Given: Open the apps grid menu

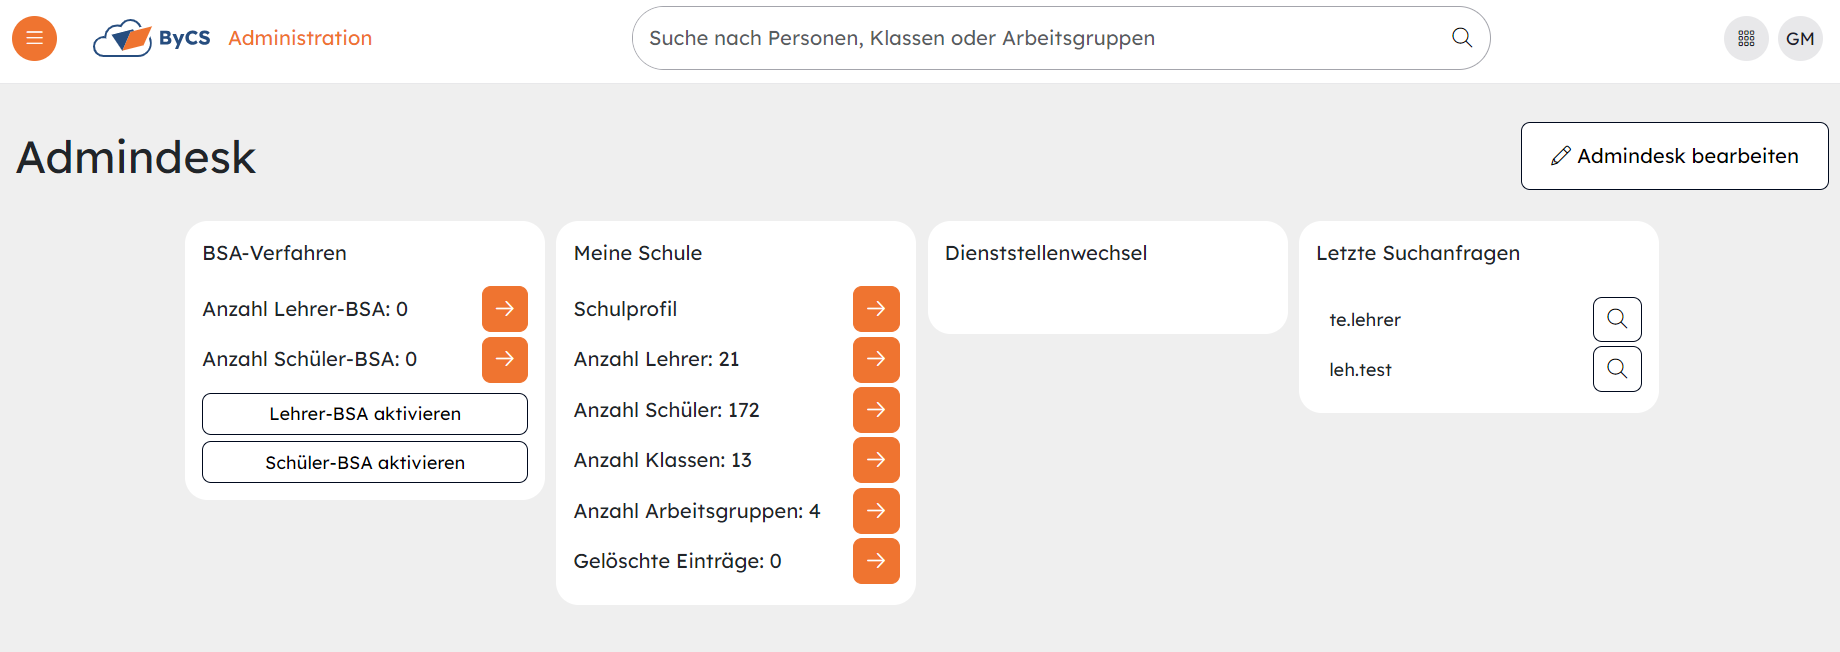Looking at the screenshot, I should point(1746,38).
